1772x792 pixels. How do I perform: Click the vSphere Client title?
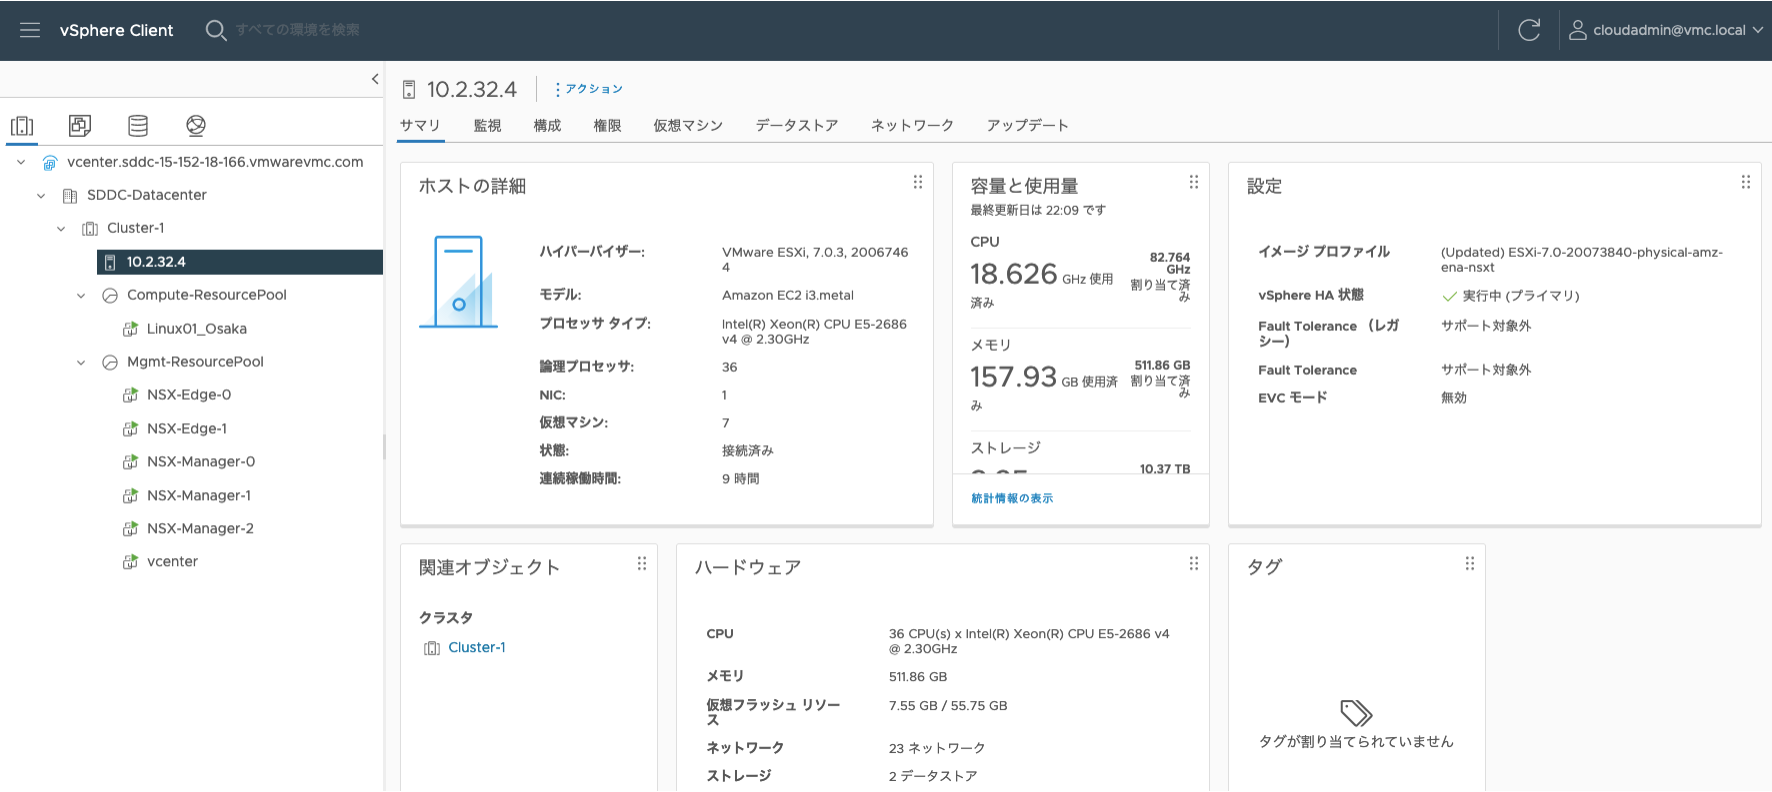coord(116,30)
